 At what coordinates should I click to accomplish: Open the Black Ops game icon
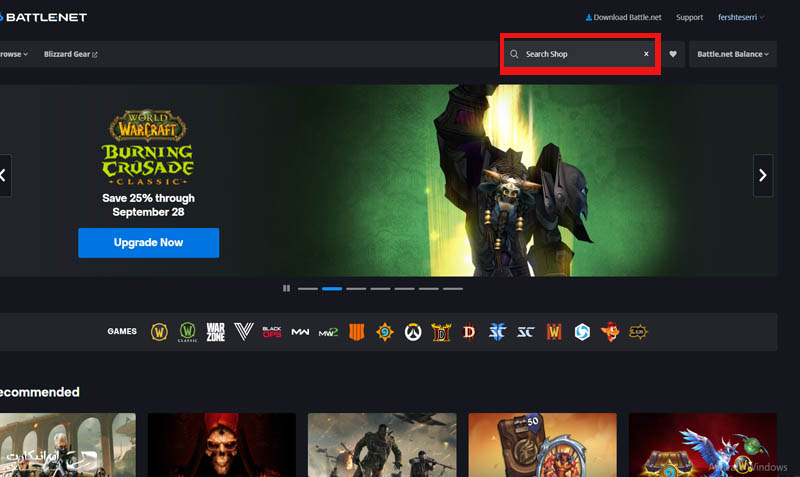tap(272, 332)
